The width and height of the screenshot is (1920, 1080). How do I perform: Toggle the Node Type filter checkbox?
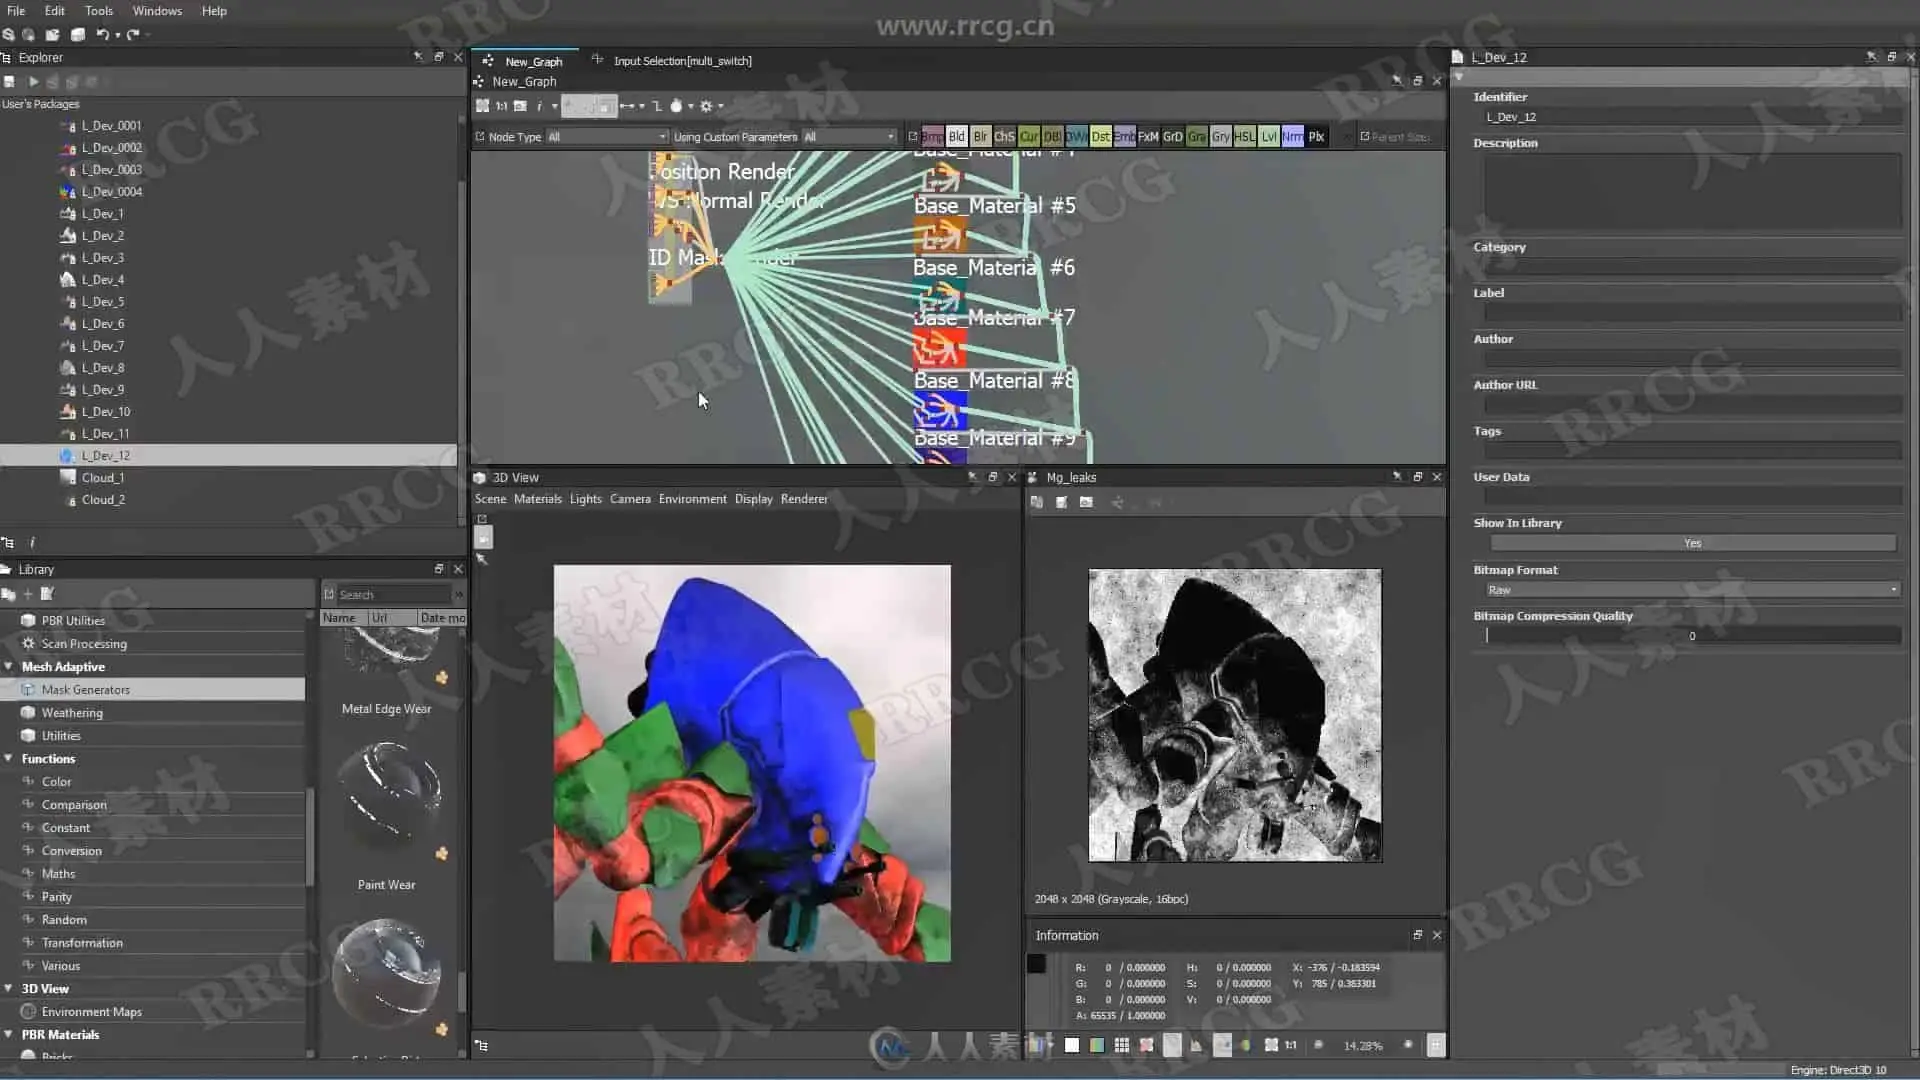coord(480,137)
